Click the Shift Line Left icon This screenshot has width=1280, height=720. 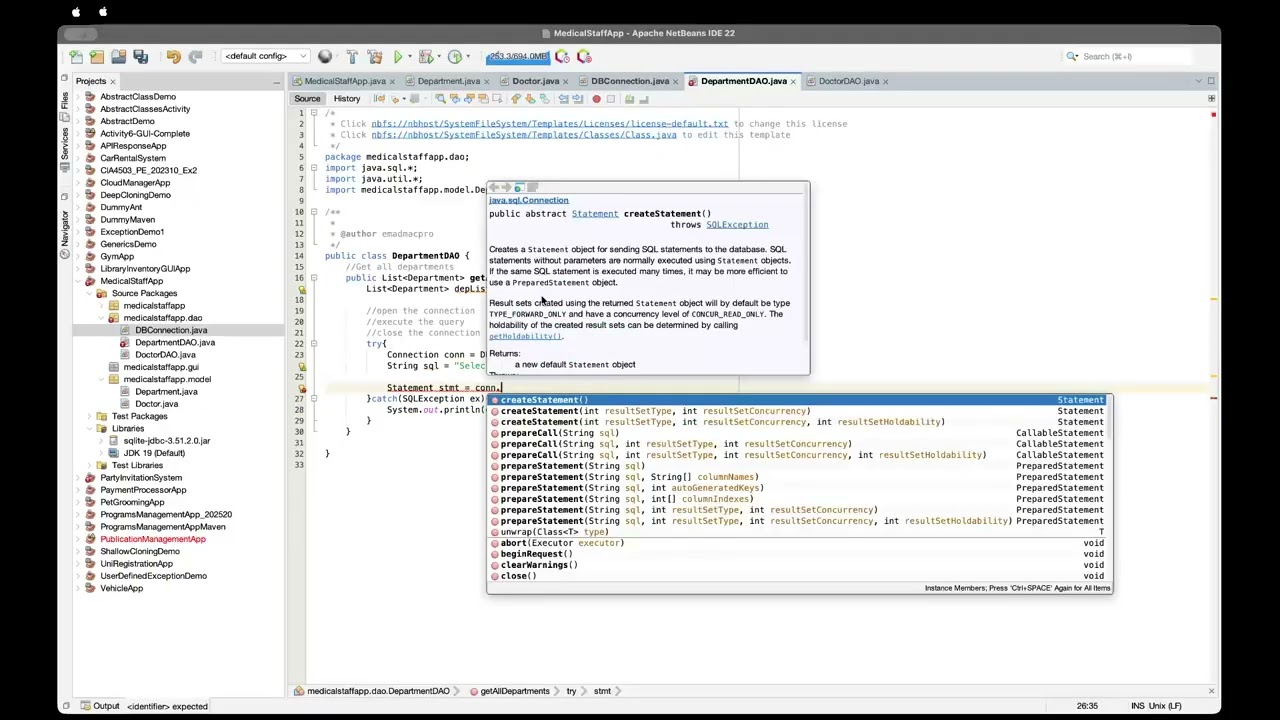[563, 99]
